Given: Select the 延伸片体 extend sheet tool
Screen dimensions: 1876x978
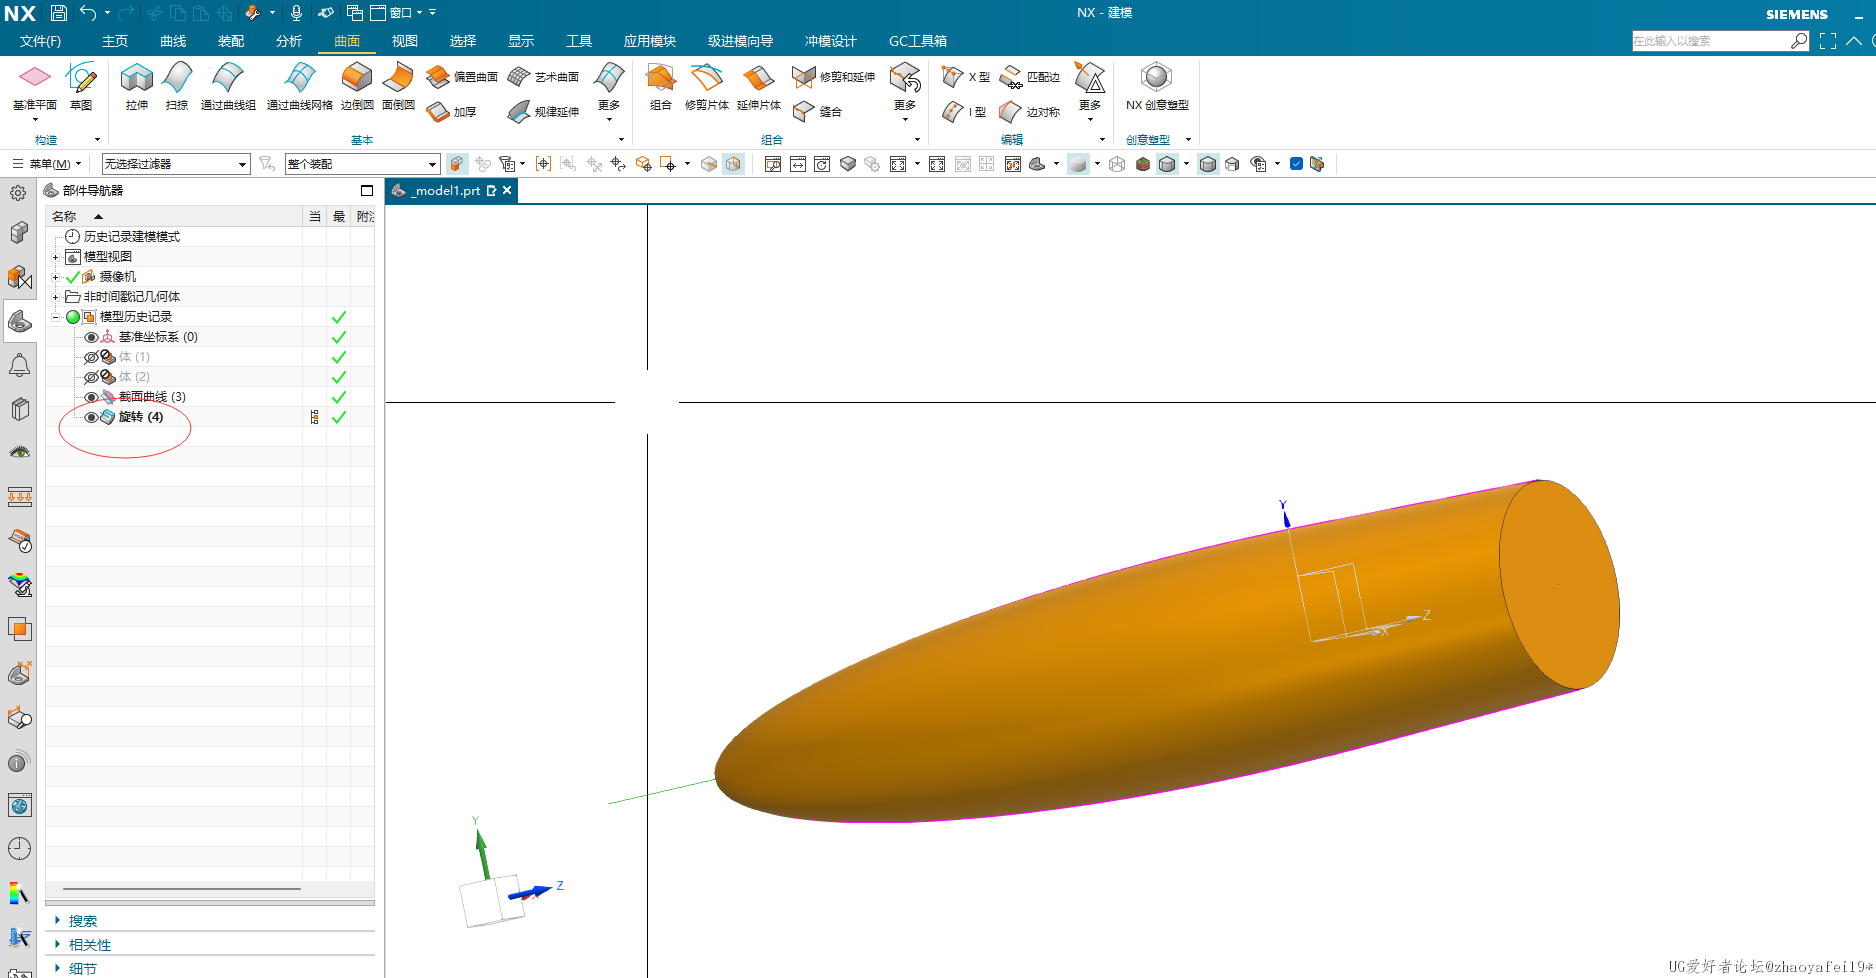Looking at the screenshot, I should [x=758, y=86].
